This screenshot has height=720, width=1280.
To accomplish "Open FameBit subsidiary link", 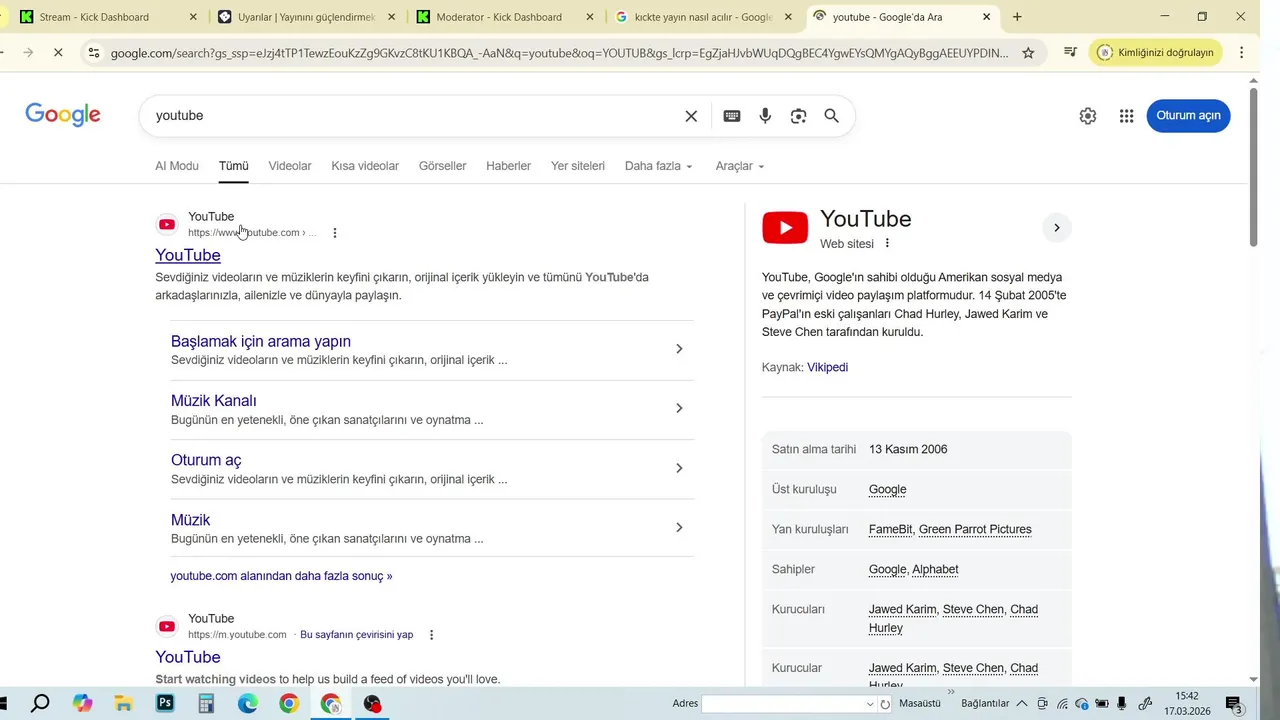I will pos(890,529).
